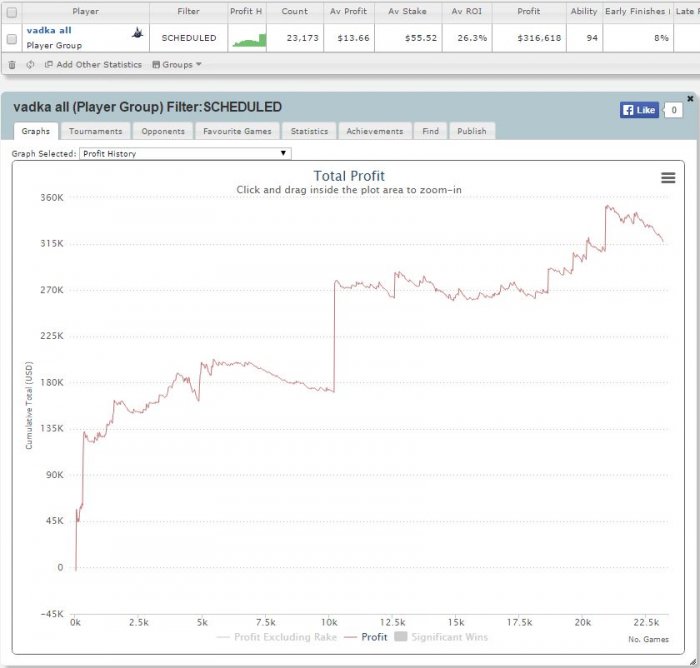Open the Groups dropdown
This screenshot has width=700, height=668.
click(177, 65)
